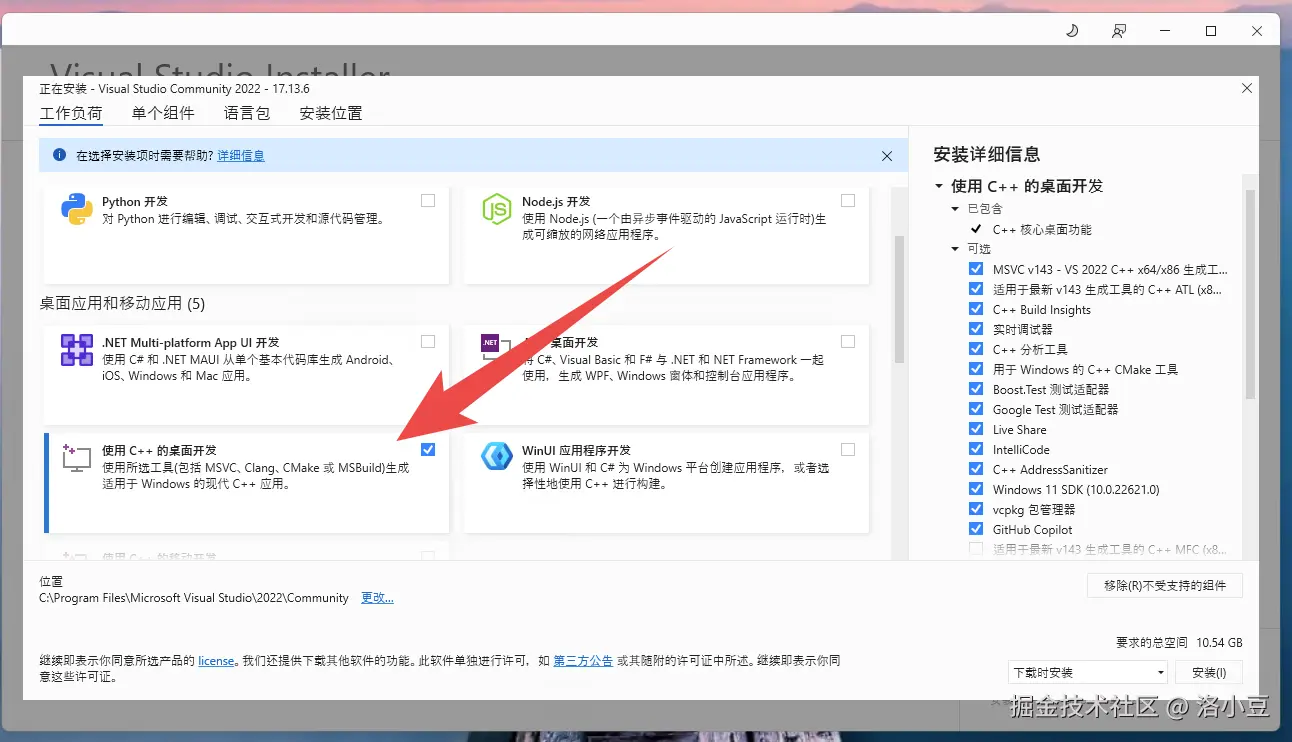Screen dimensions: 1292x742
Task: Switch to 安装位置 tab
Action: click(331, 114)
